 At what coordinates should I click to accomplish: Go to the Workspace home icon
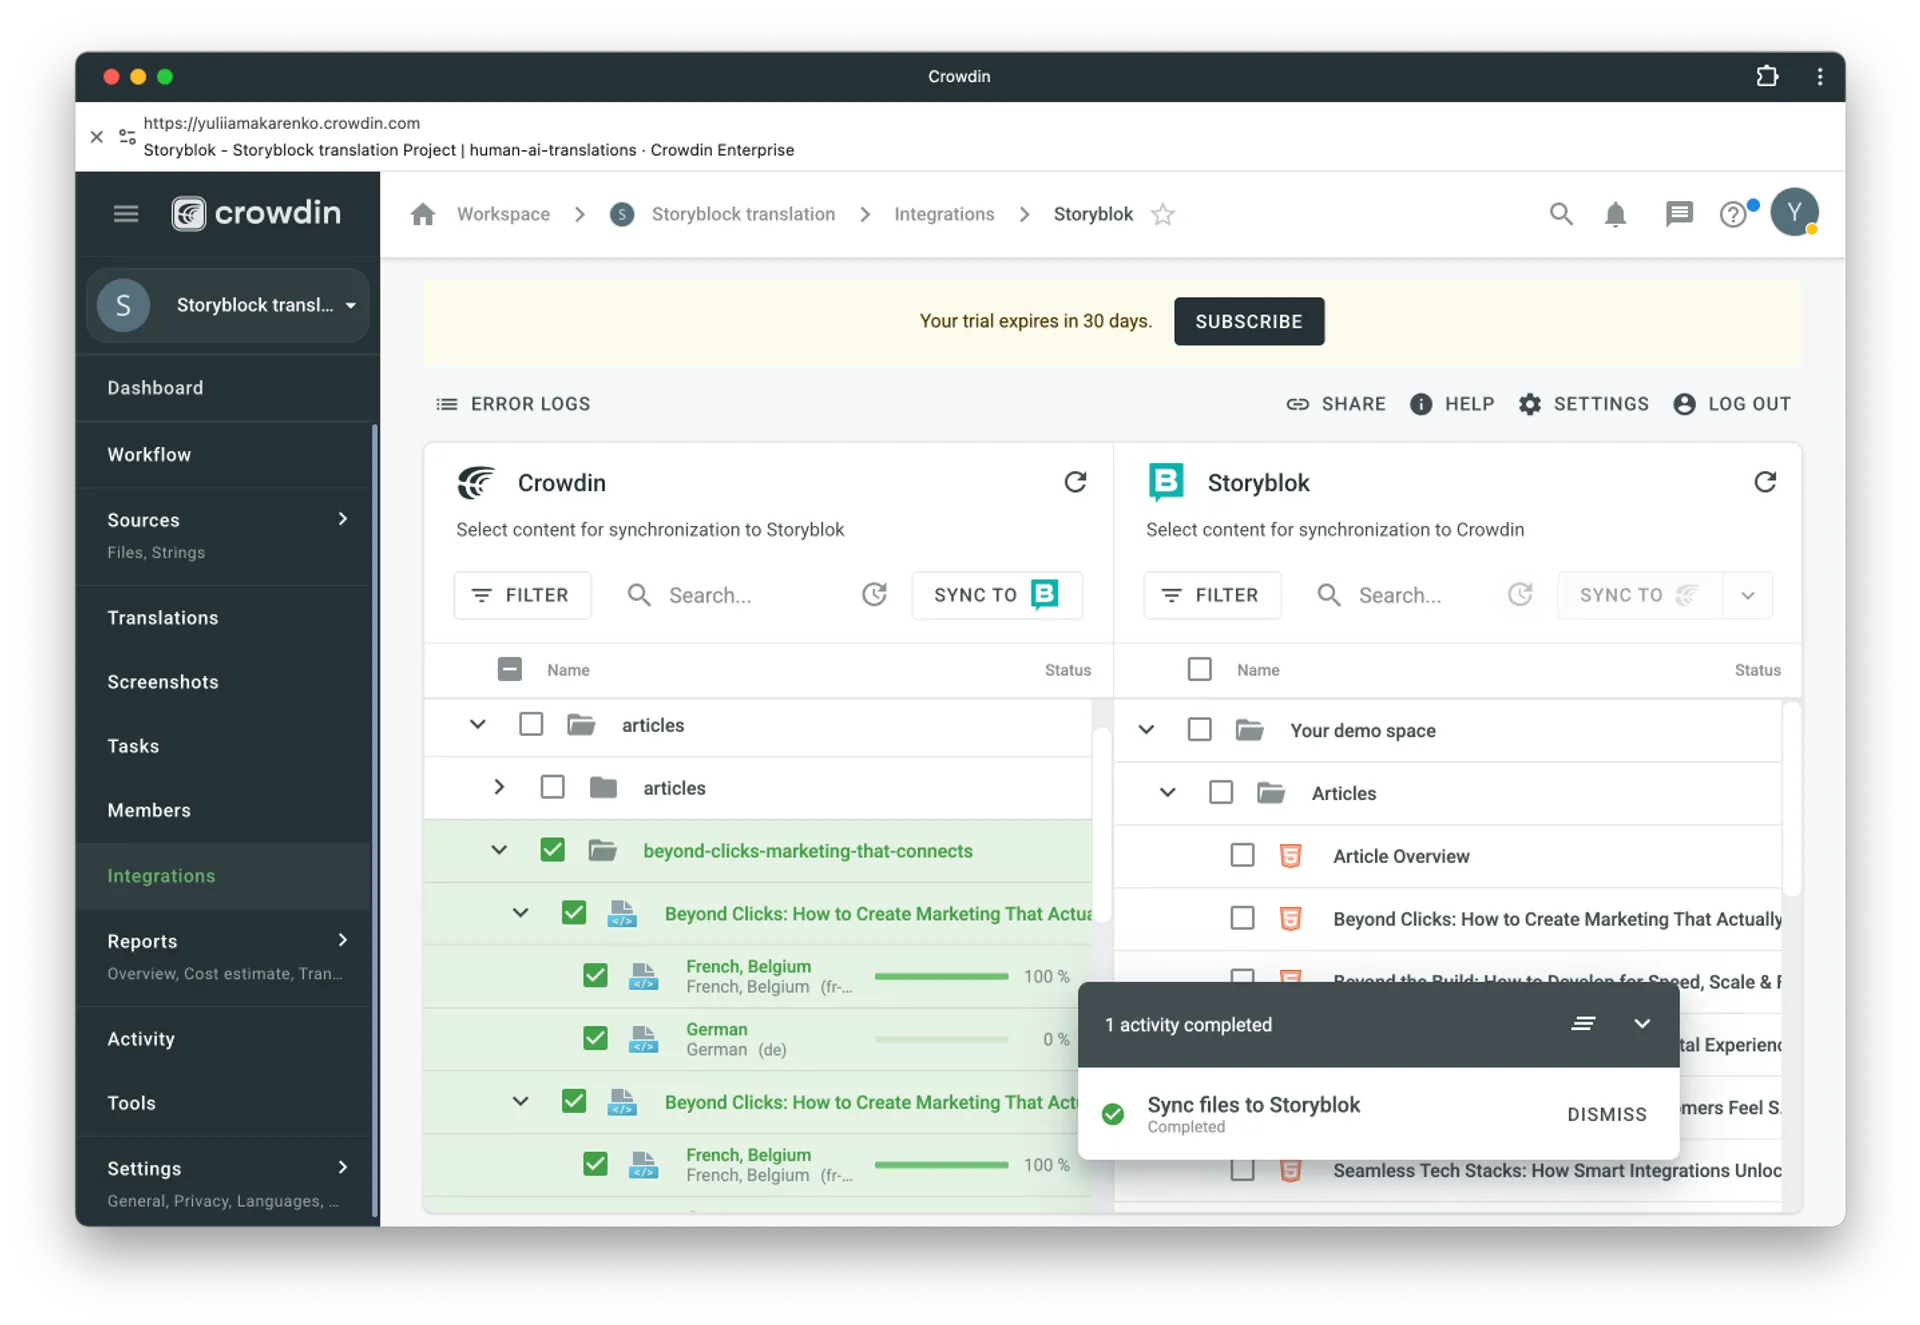coord(423,214)
